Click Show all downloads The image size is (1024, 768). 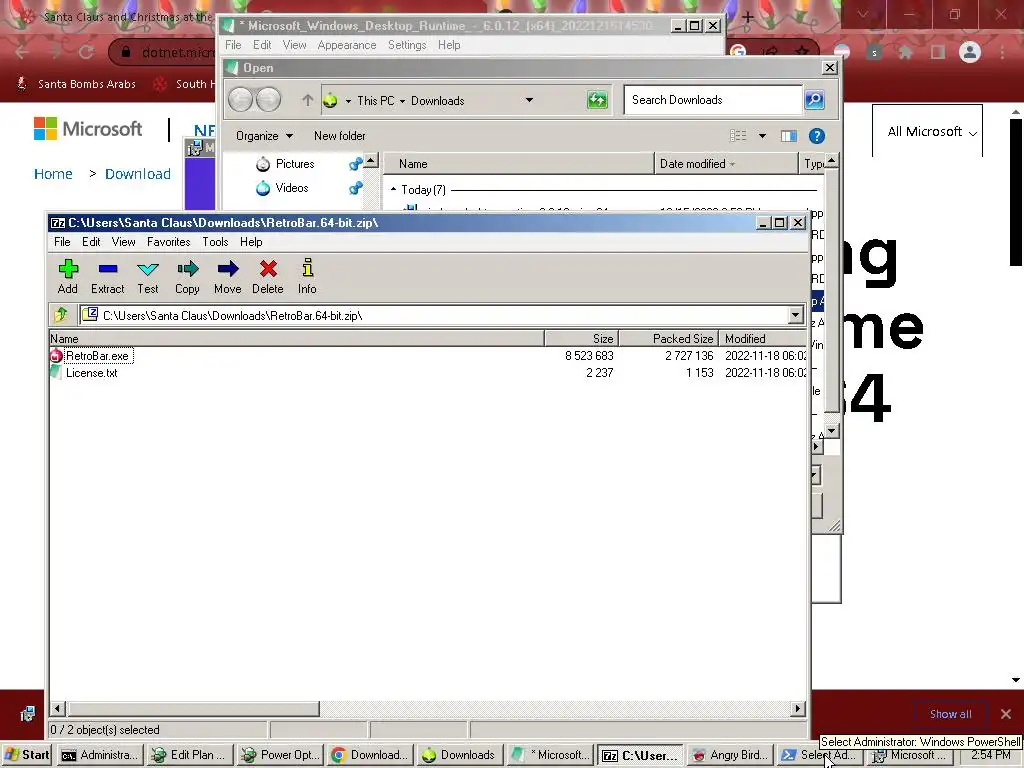click(x=950, y=714)
